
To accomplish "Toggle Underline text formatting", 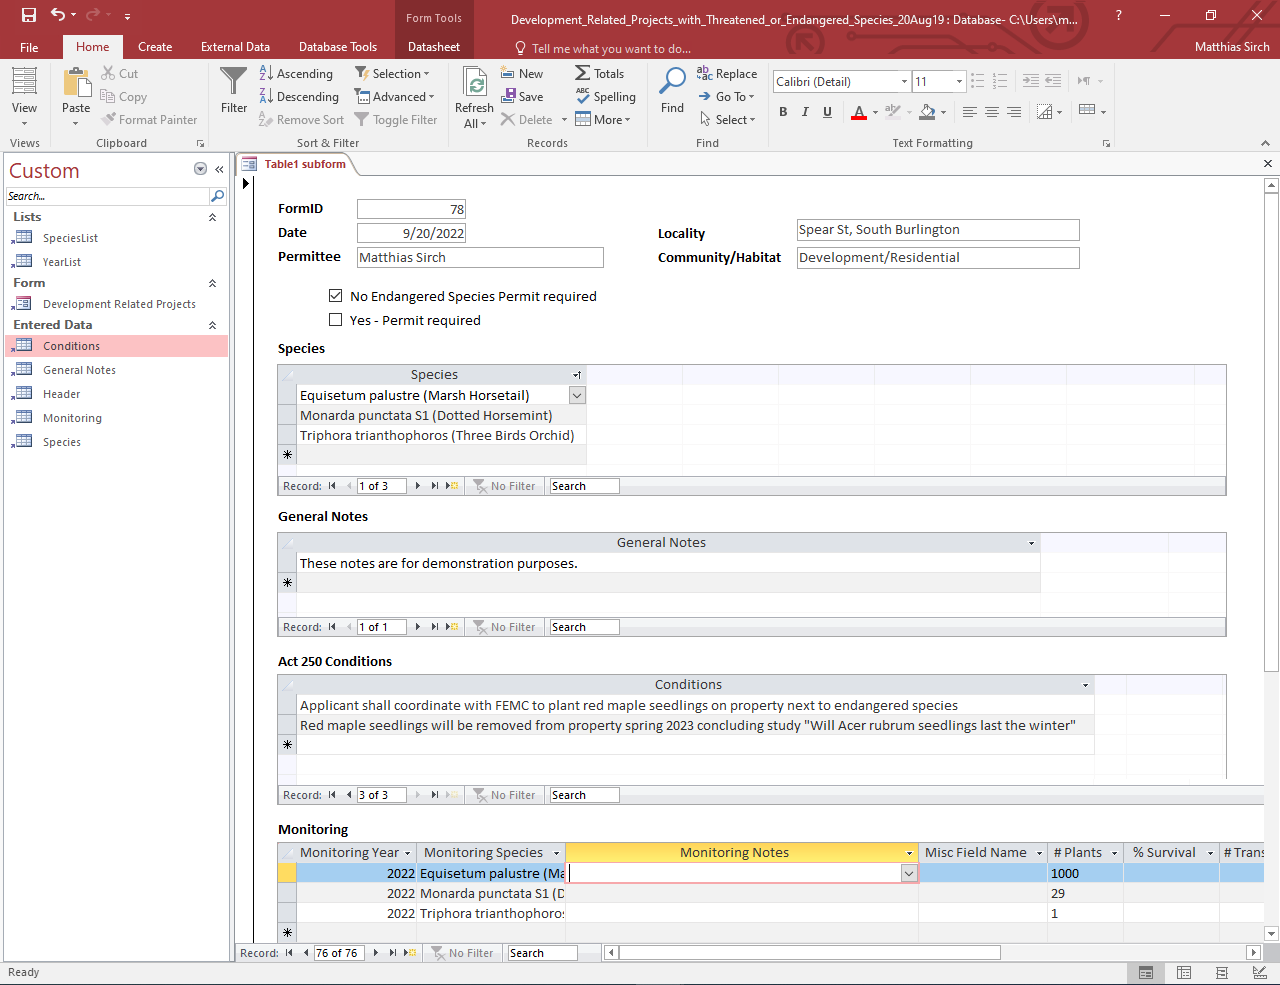I will [x=827, y=112].
